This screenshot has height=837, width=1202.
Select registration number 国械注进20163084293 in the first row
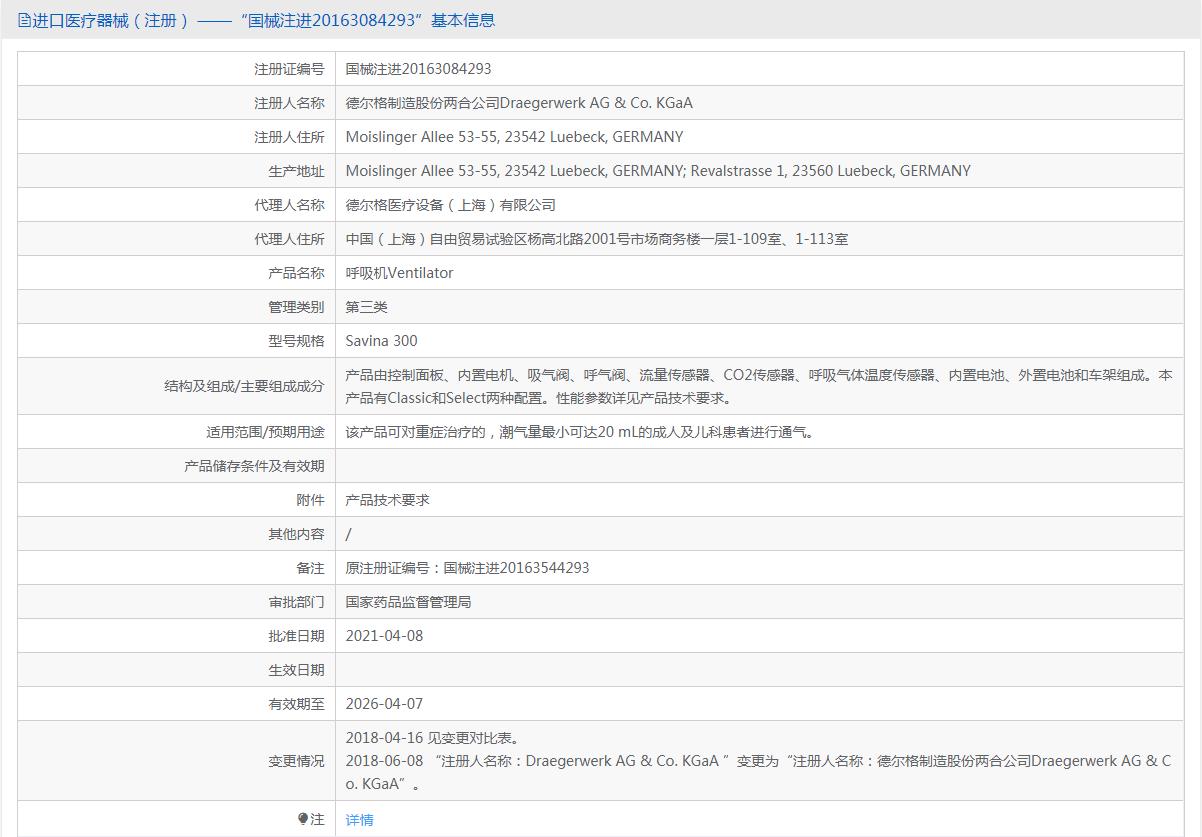tap(419, 69)
